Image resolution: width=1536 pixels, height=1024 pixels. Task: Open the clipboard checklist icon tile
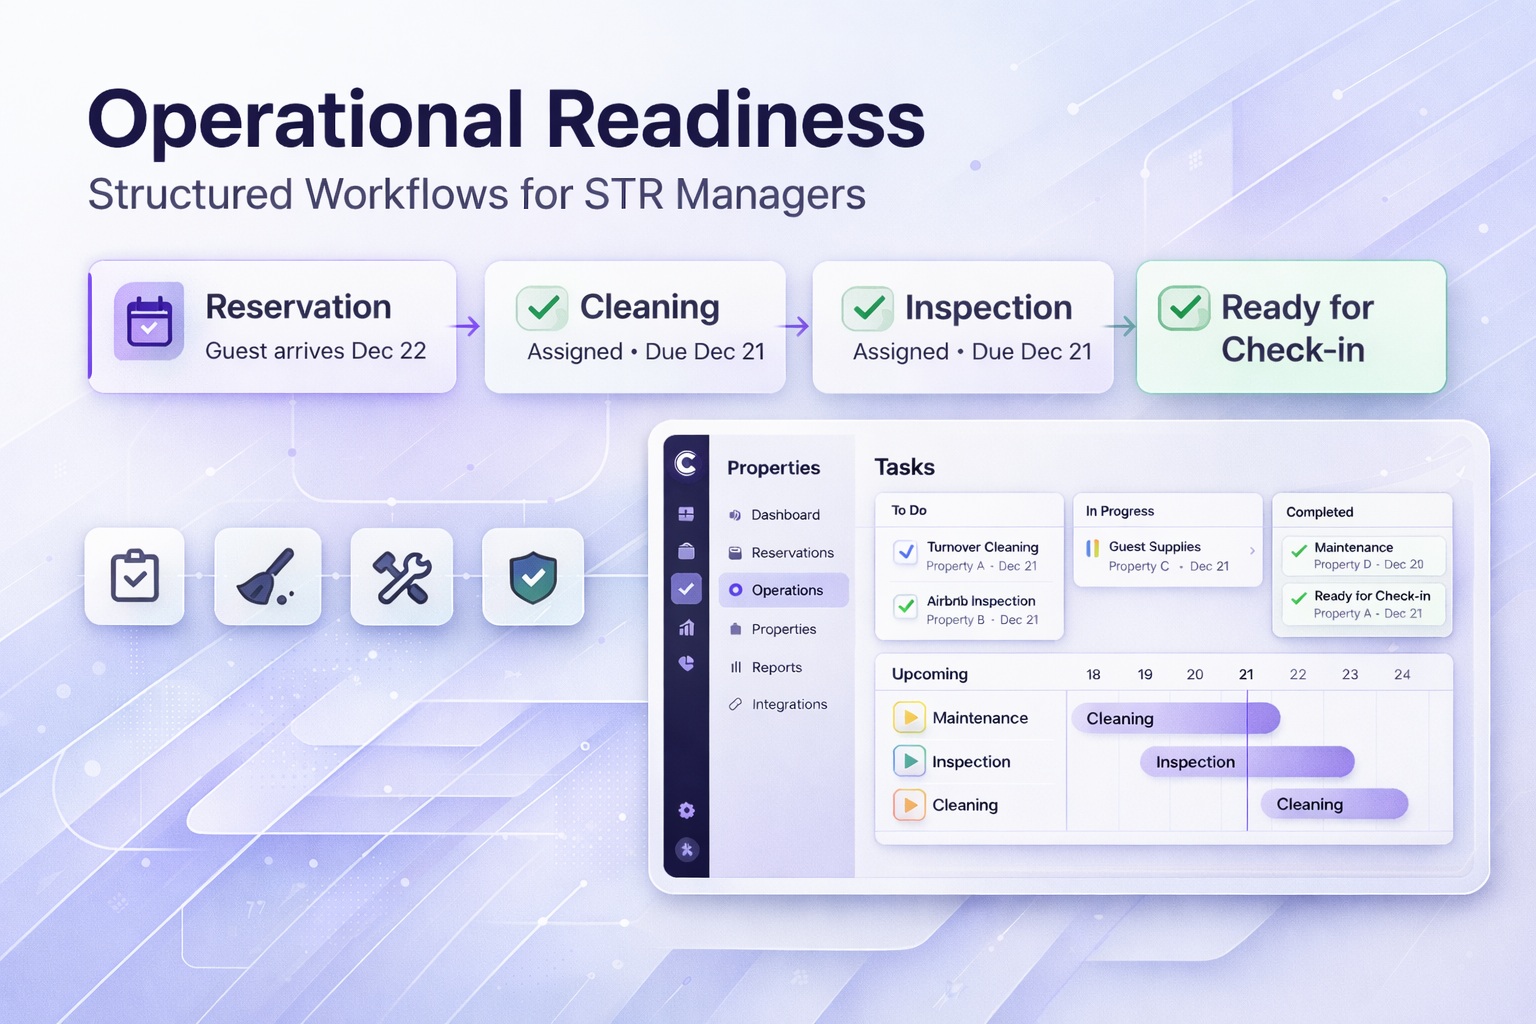pos(135,577)
